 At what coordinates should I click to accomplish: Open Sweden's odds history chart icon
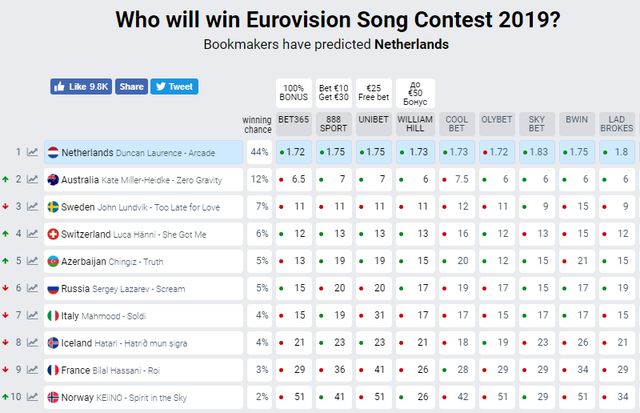[x=32, y=207]
